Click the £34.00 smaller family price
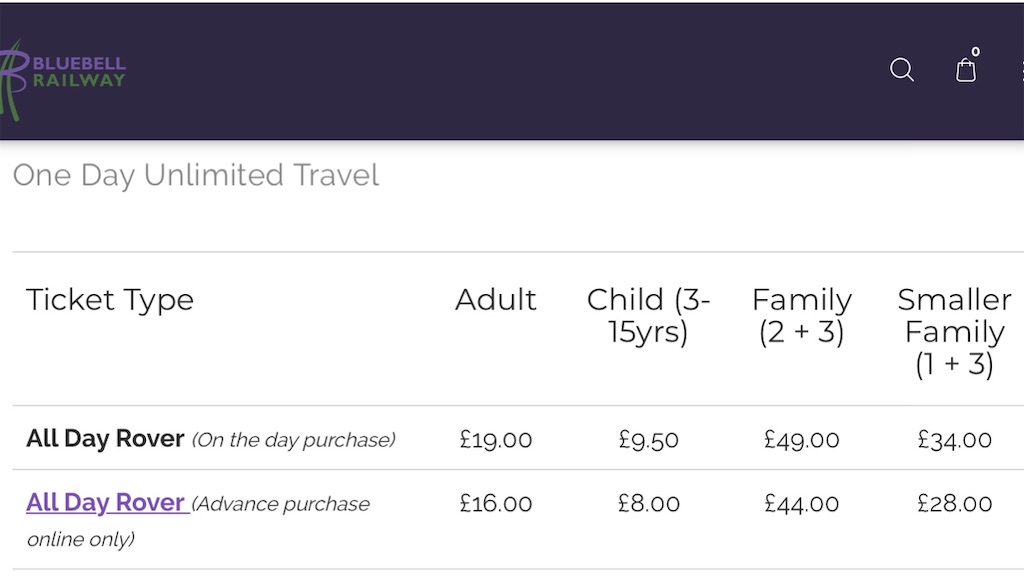Screen dimensions: 1024x577 [x=955, y=439]
